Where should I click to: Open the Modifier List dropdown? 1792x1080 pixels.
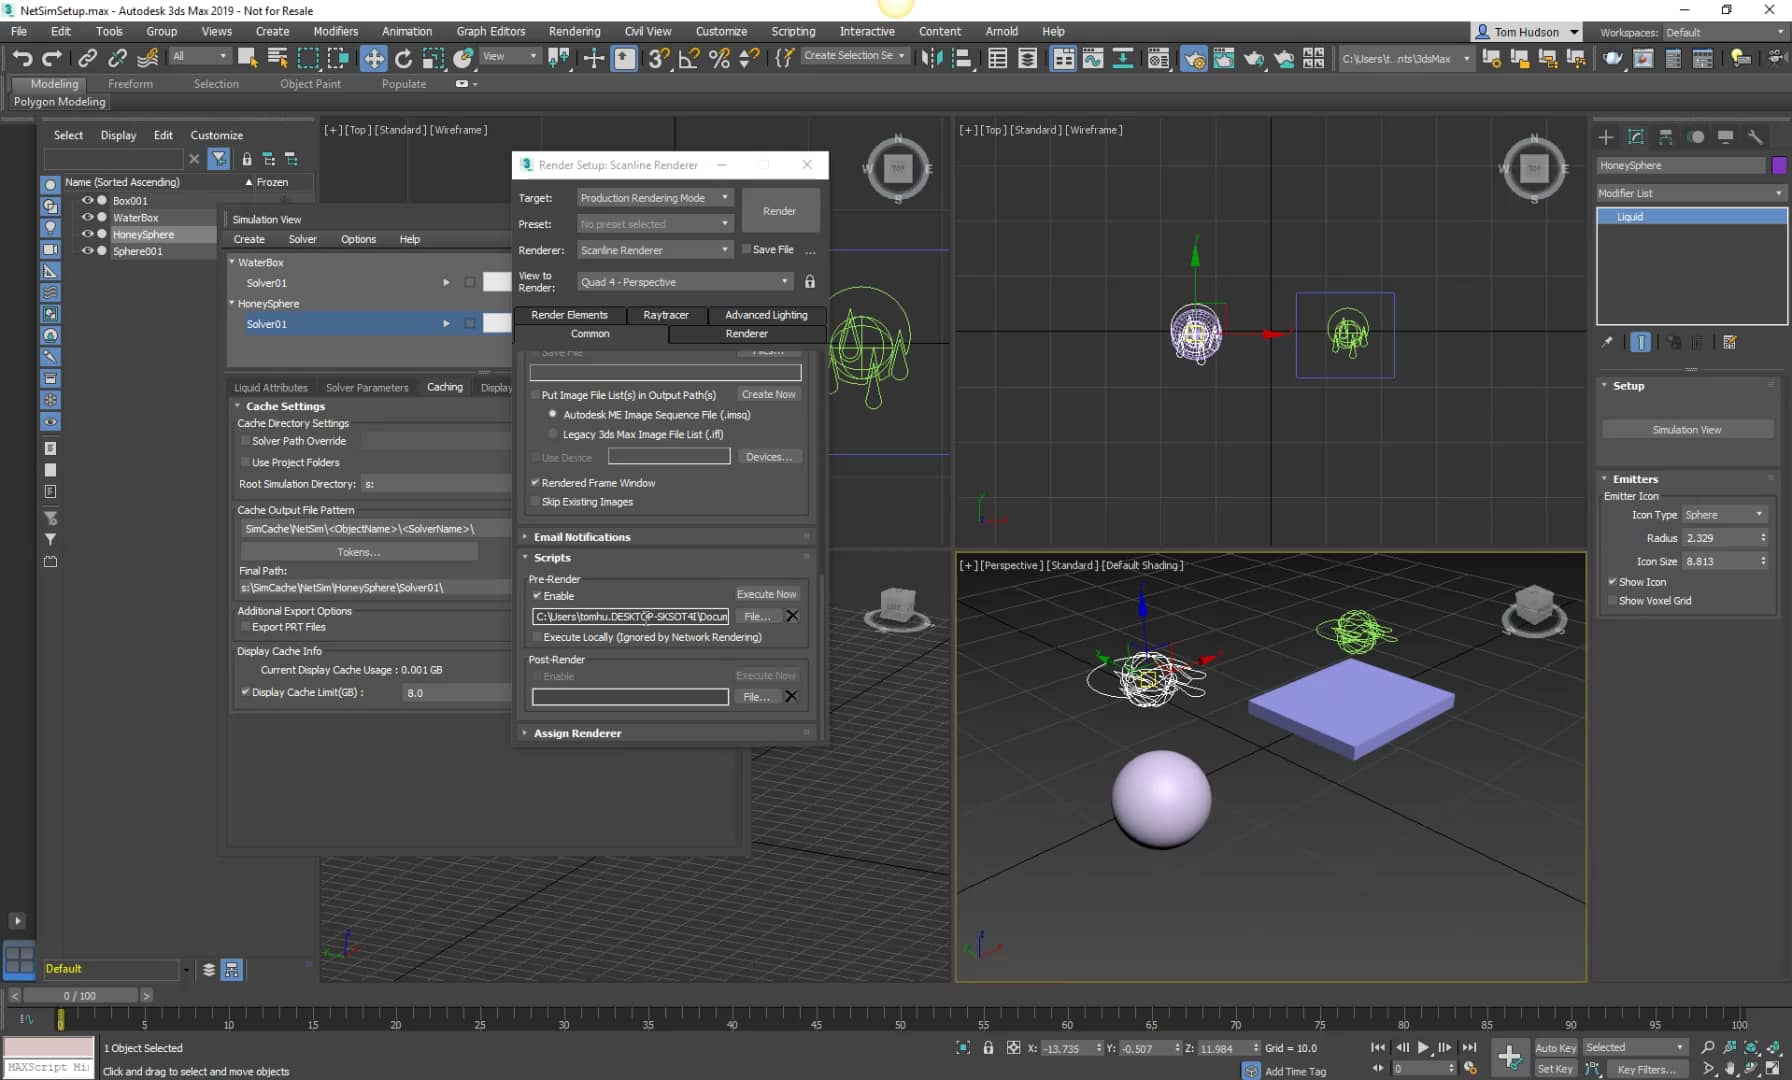[1690, 193]
